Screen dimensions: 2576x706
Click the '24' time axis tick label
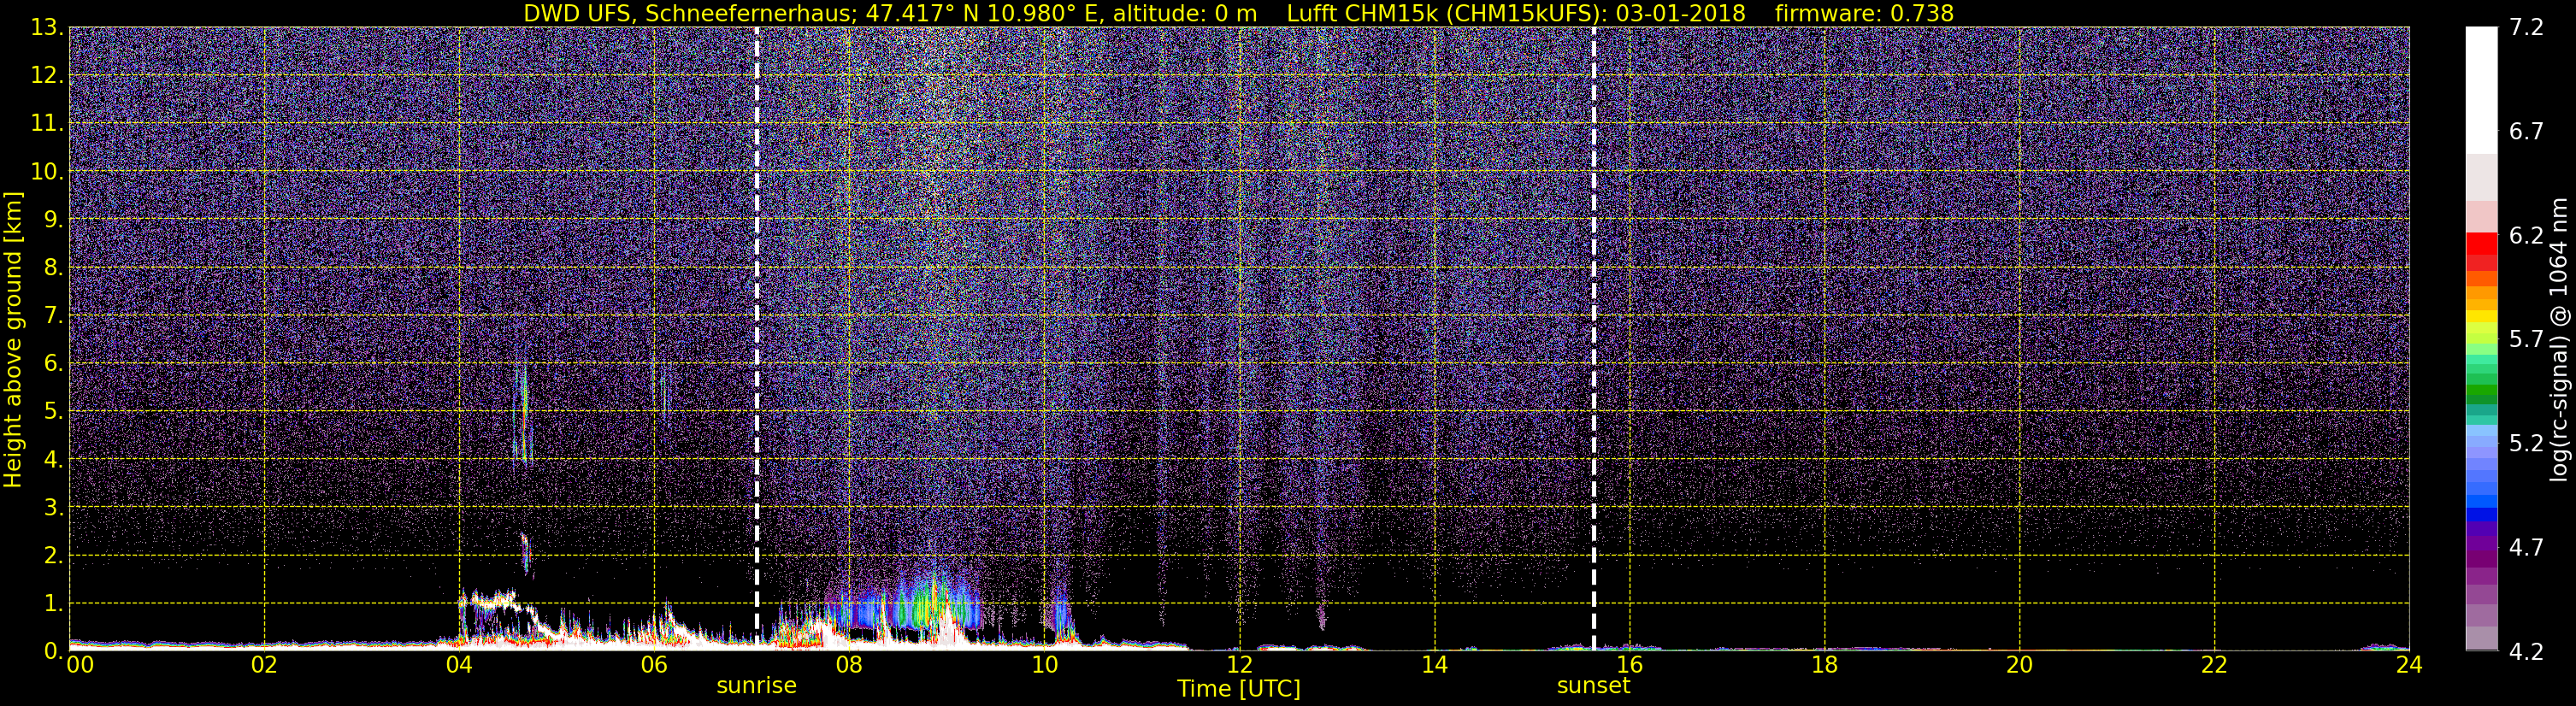[x=2409, y=665]
